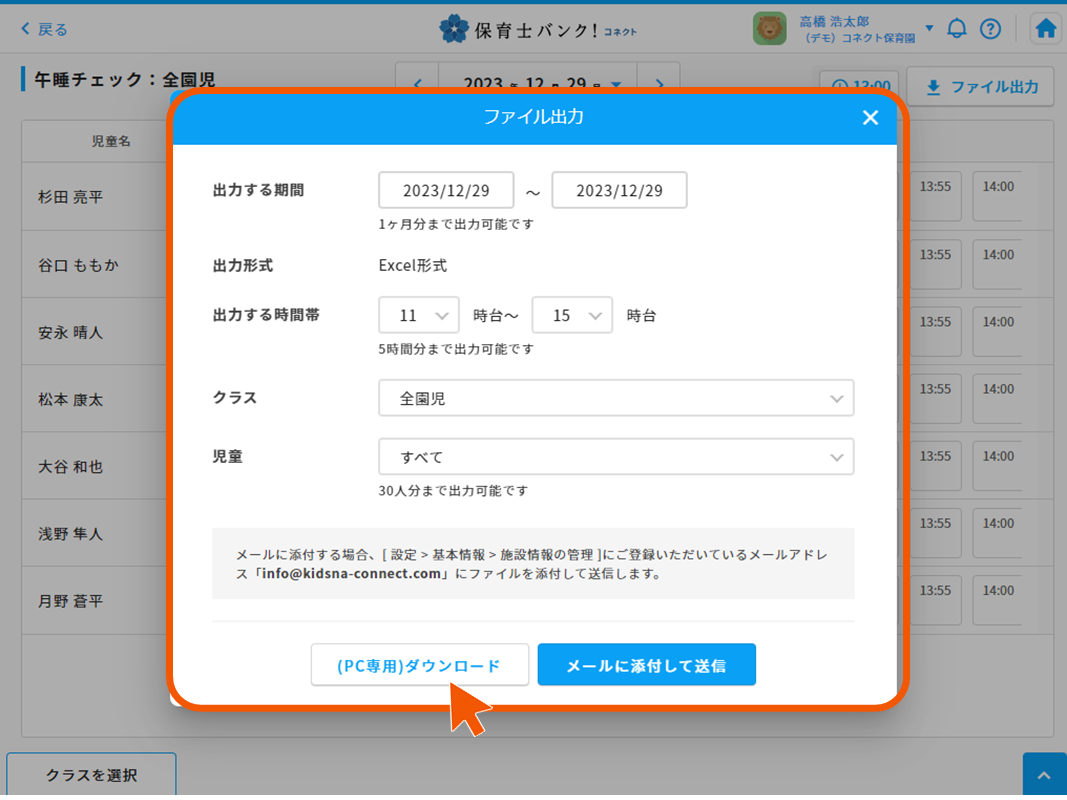Click the lion user avatar
The height and width of the screenshot is (800, 1067).
769,29
